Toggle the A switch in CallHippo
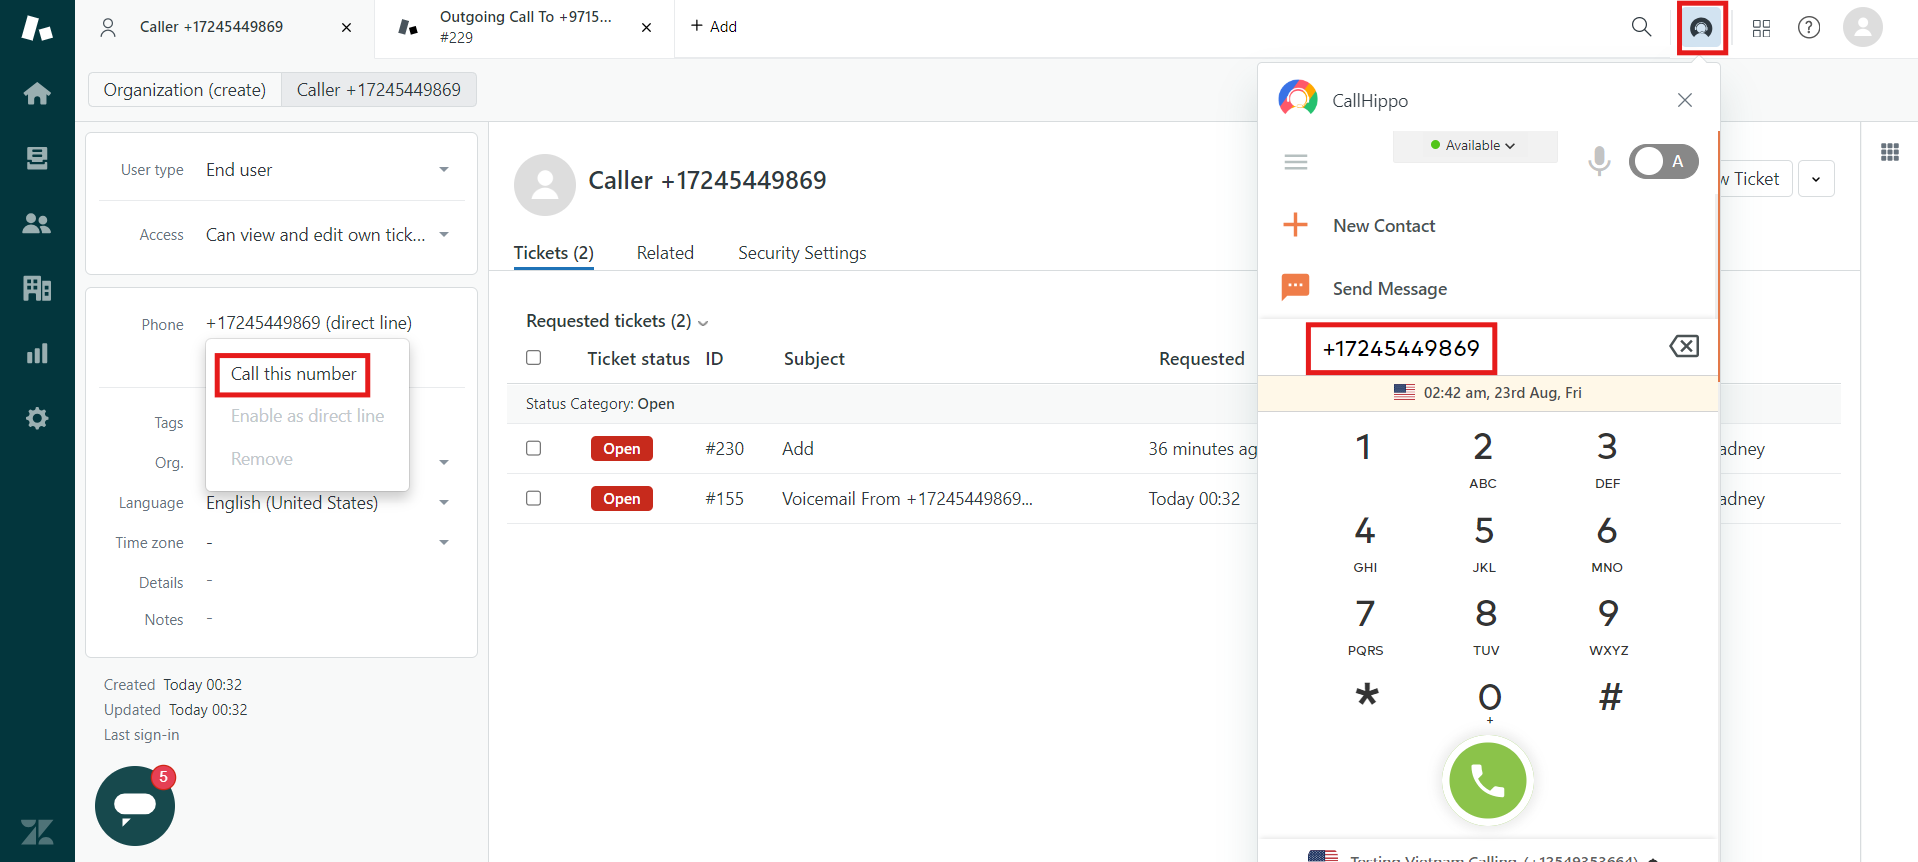 click(x=1663, y=161)
